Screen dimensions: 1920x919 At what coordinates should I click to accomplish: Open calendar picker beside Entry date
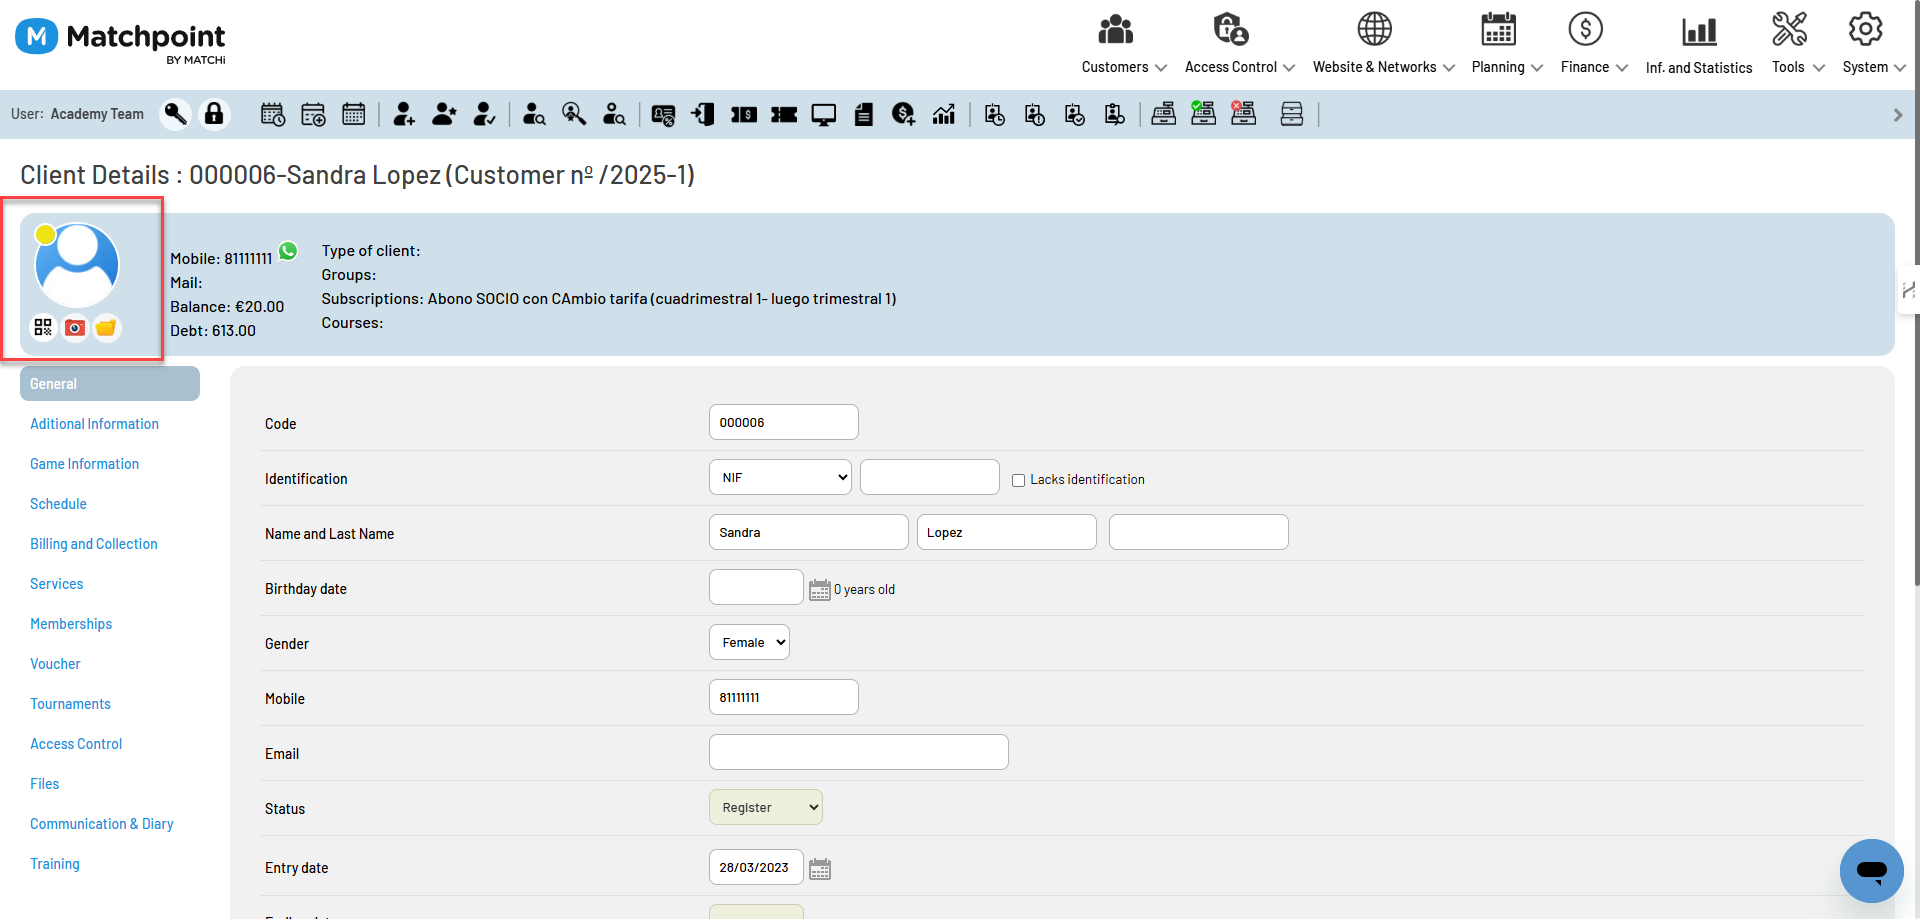(820, 869)
